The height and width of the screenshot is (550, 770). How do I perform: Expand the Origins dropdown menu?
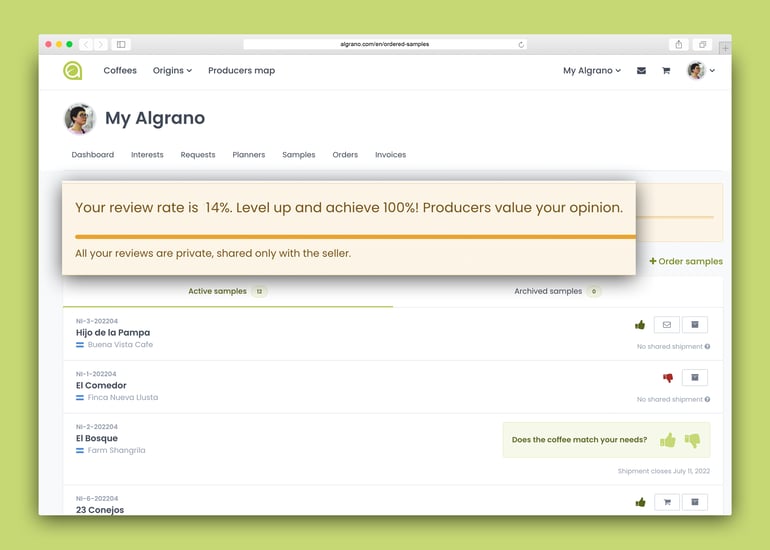(x=172, y=71)
